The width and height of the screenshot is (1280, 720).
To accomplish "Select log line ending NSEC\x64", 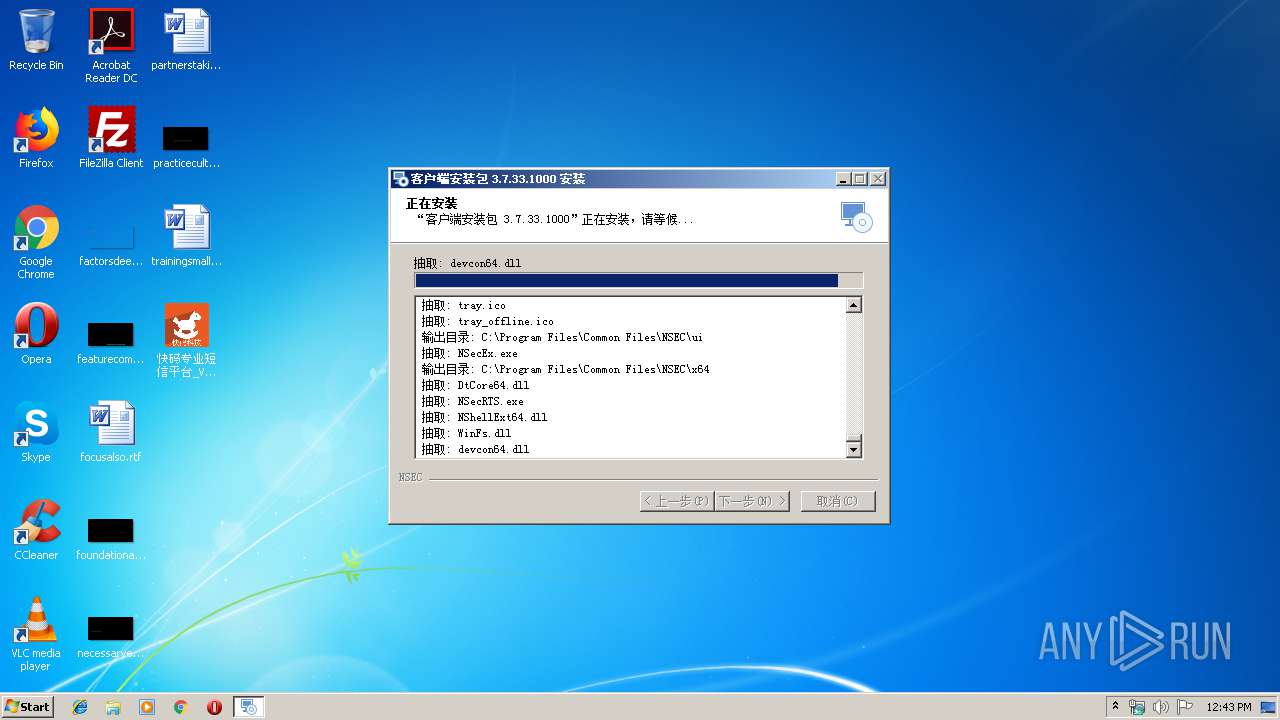I will pos(565,369).
